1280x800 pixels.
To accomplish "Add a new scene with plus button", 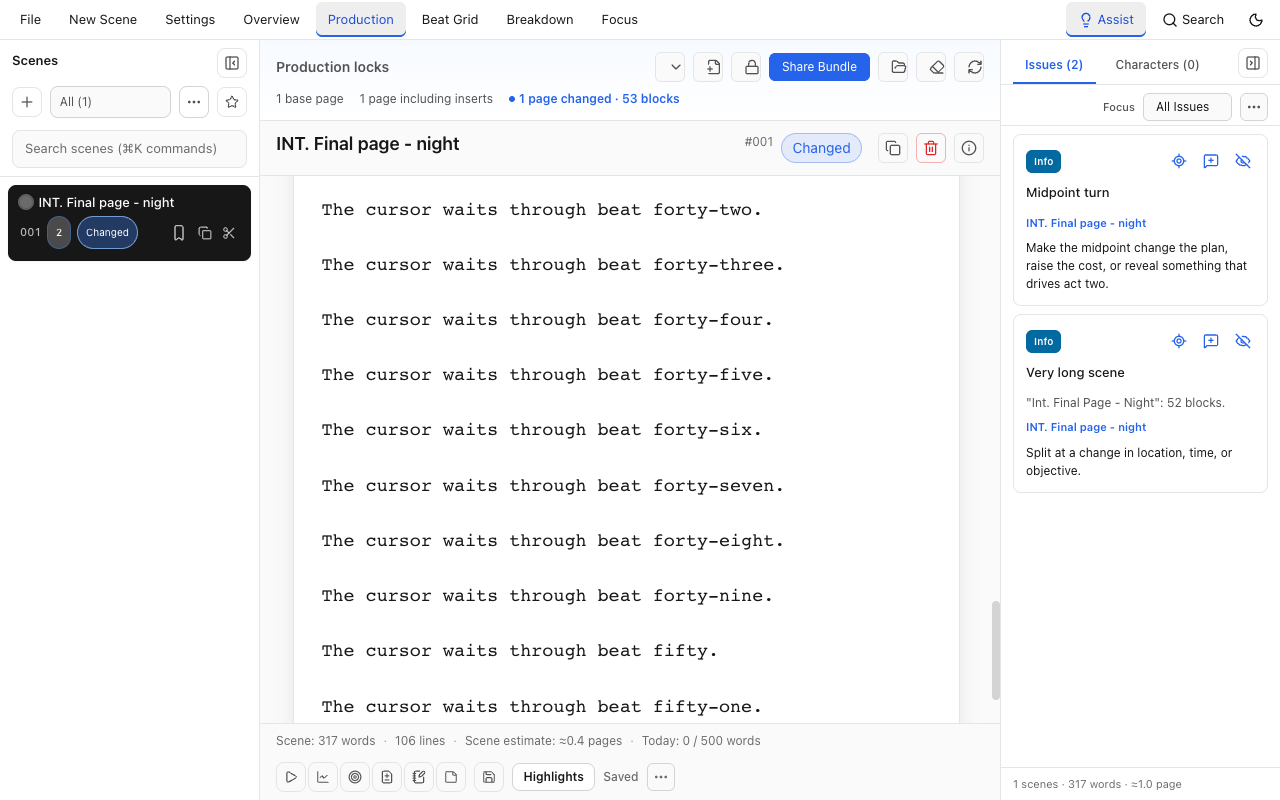I will 27,102.
